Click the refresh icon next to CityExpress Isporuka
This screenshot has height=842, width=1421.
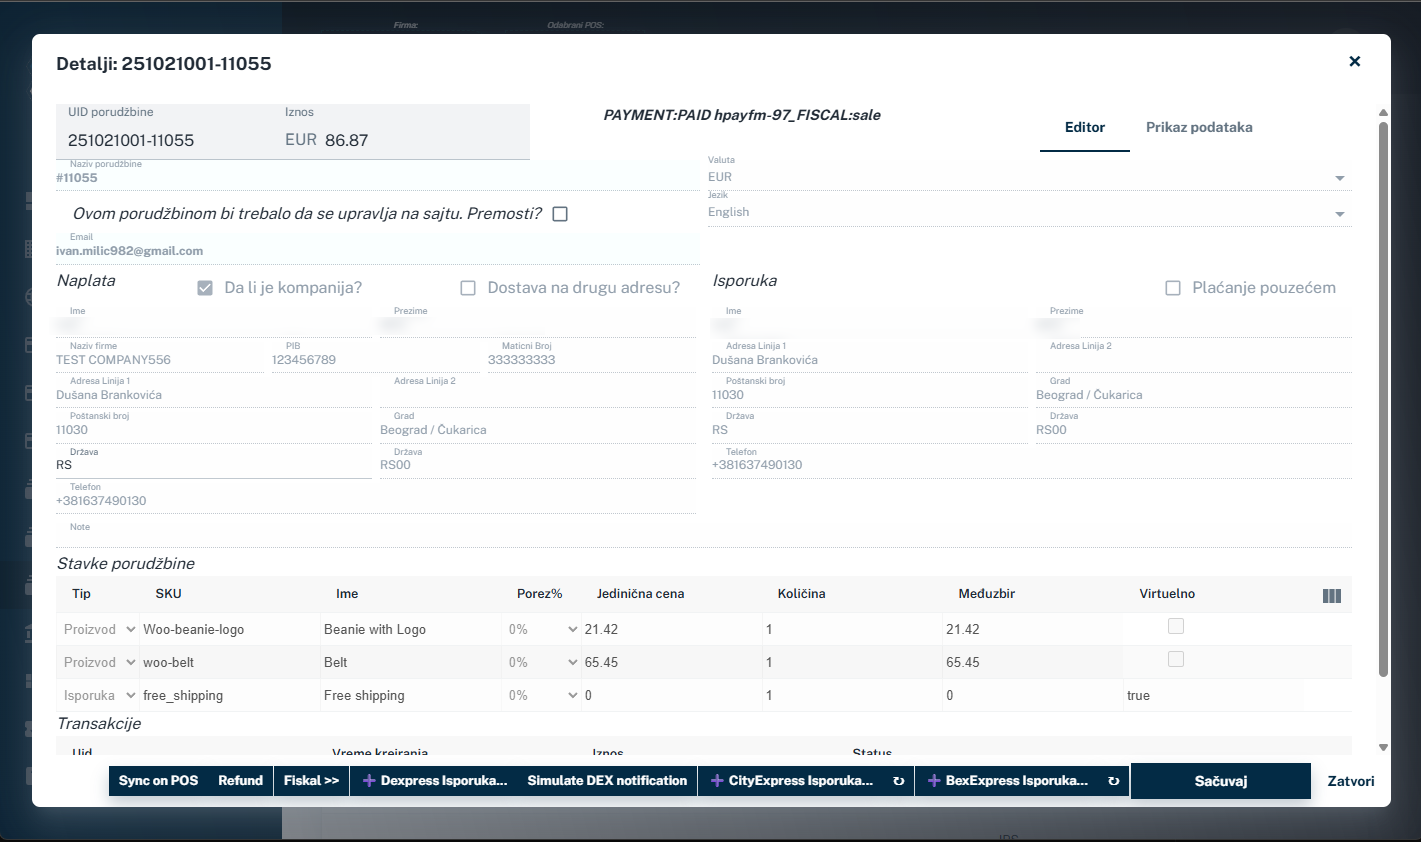point(898,781)
